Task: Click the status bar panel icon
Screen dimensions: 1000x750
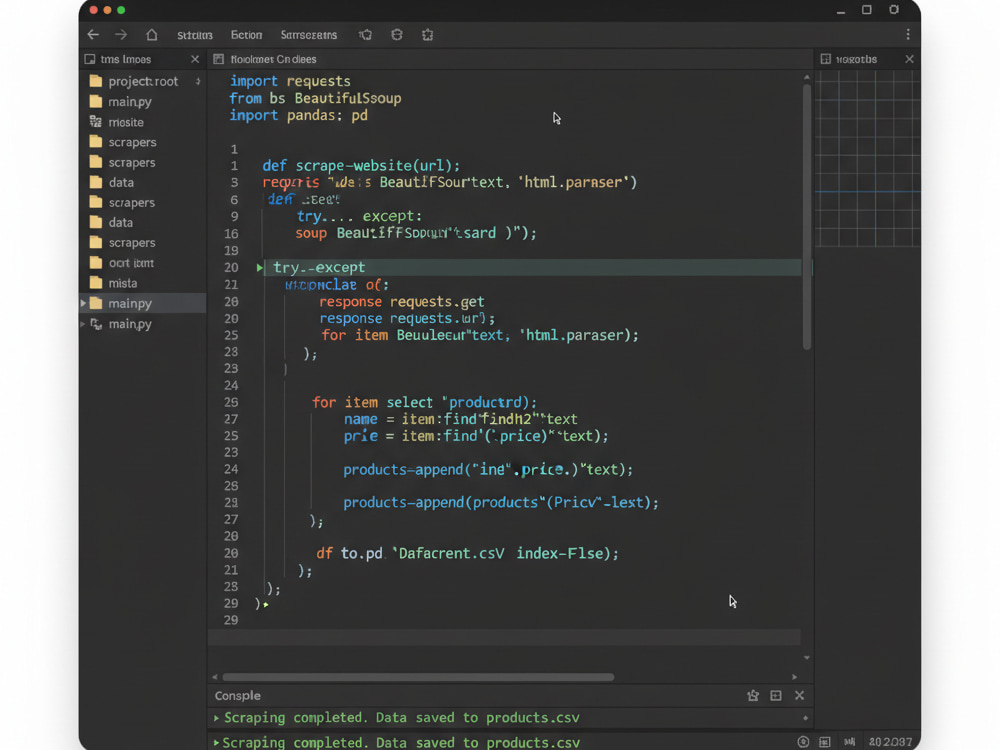Action: [x=825, y=742]
